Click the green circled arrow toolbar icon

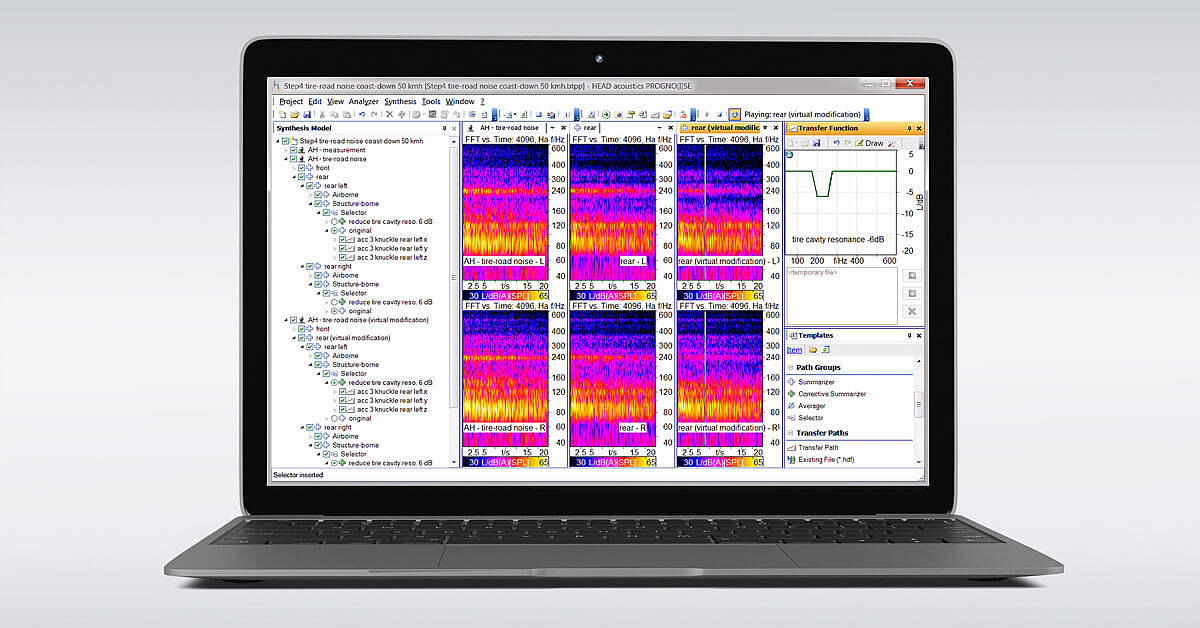point(606,115)
